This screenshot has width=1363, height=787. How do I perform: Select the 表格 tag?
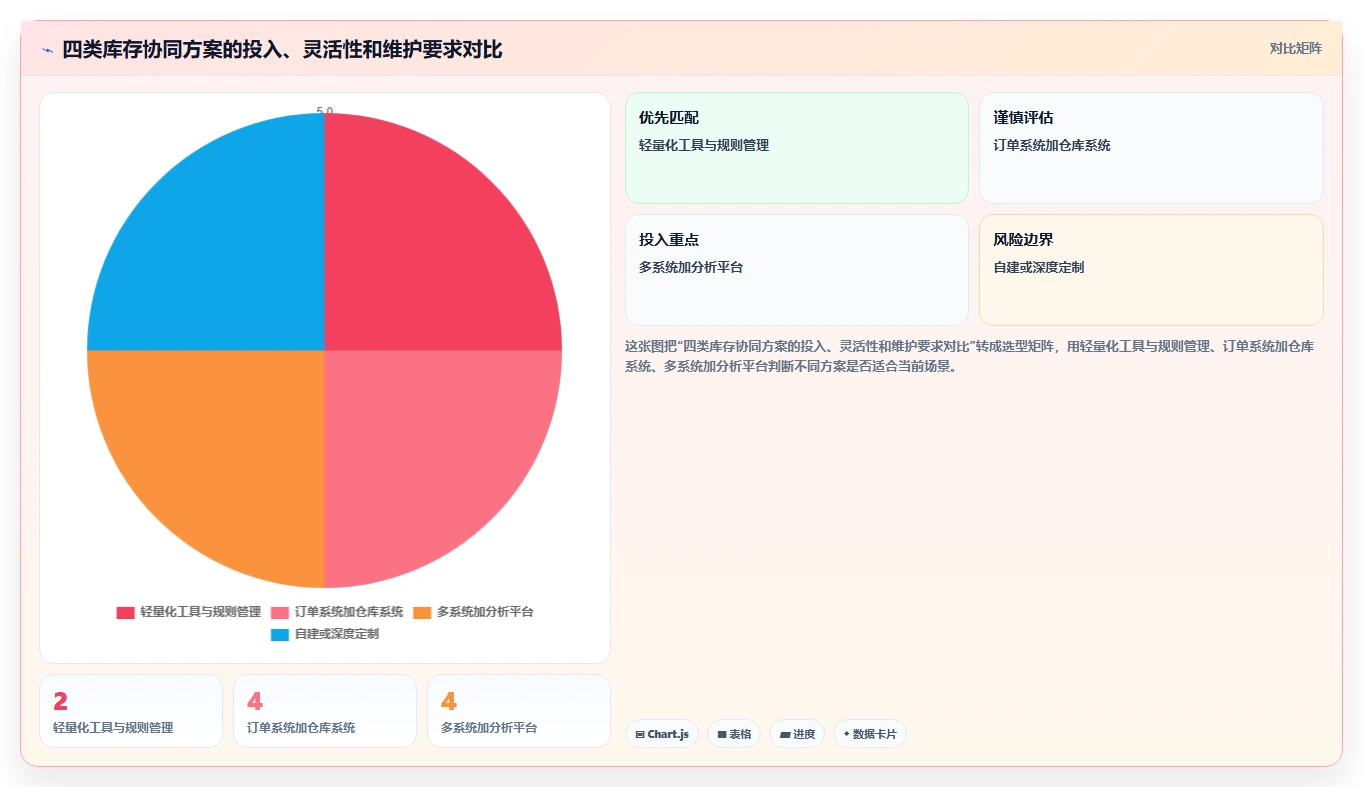tap(734, 734)
